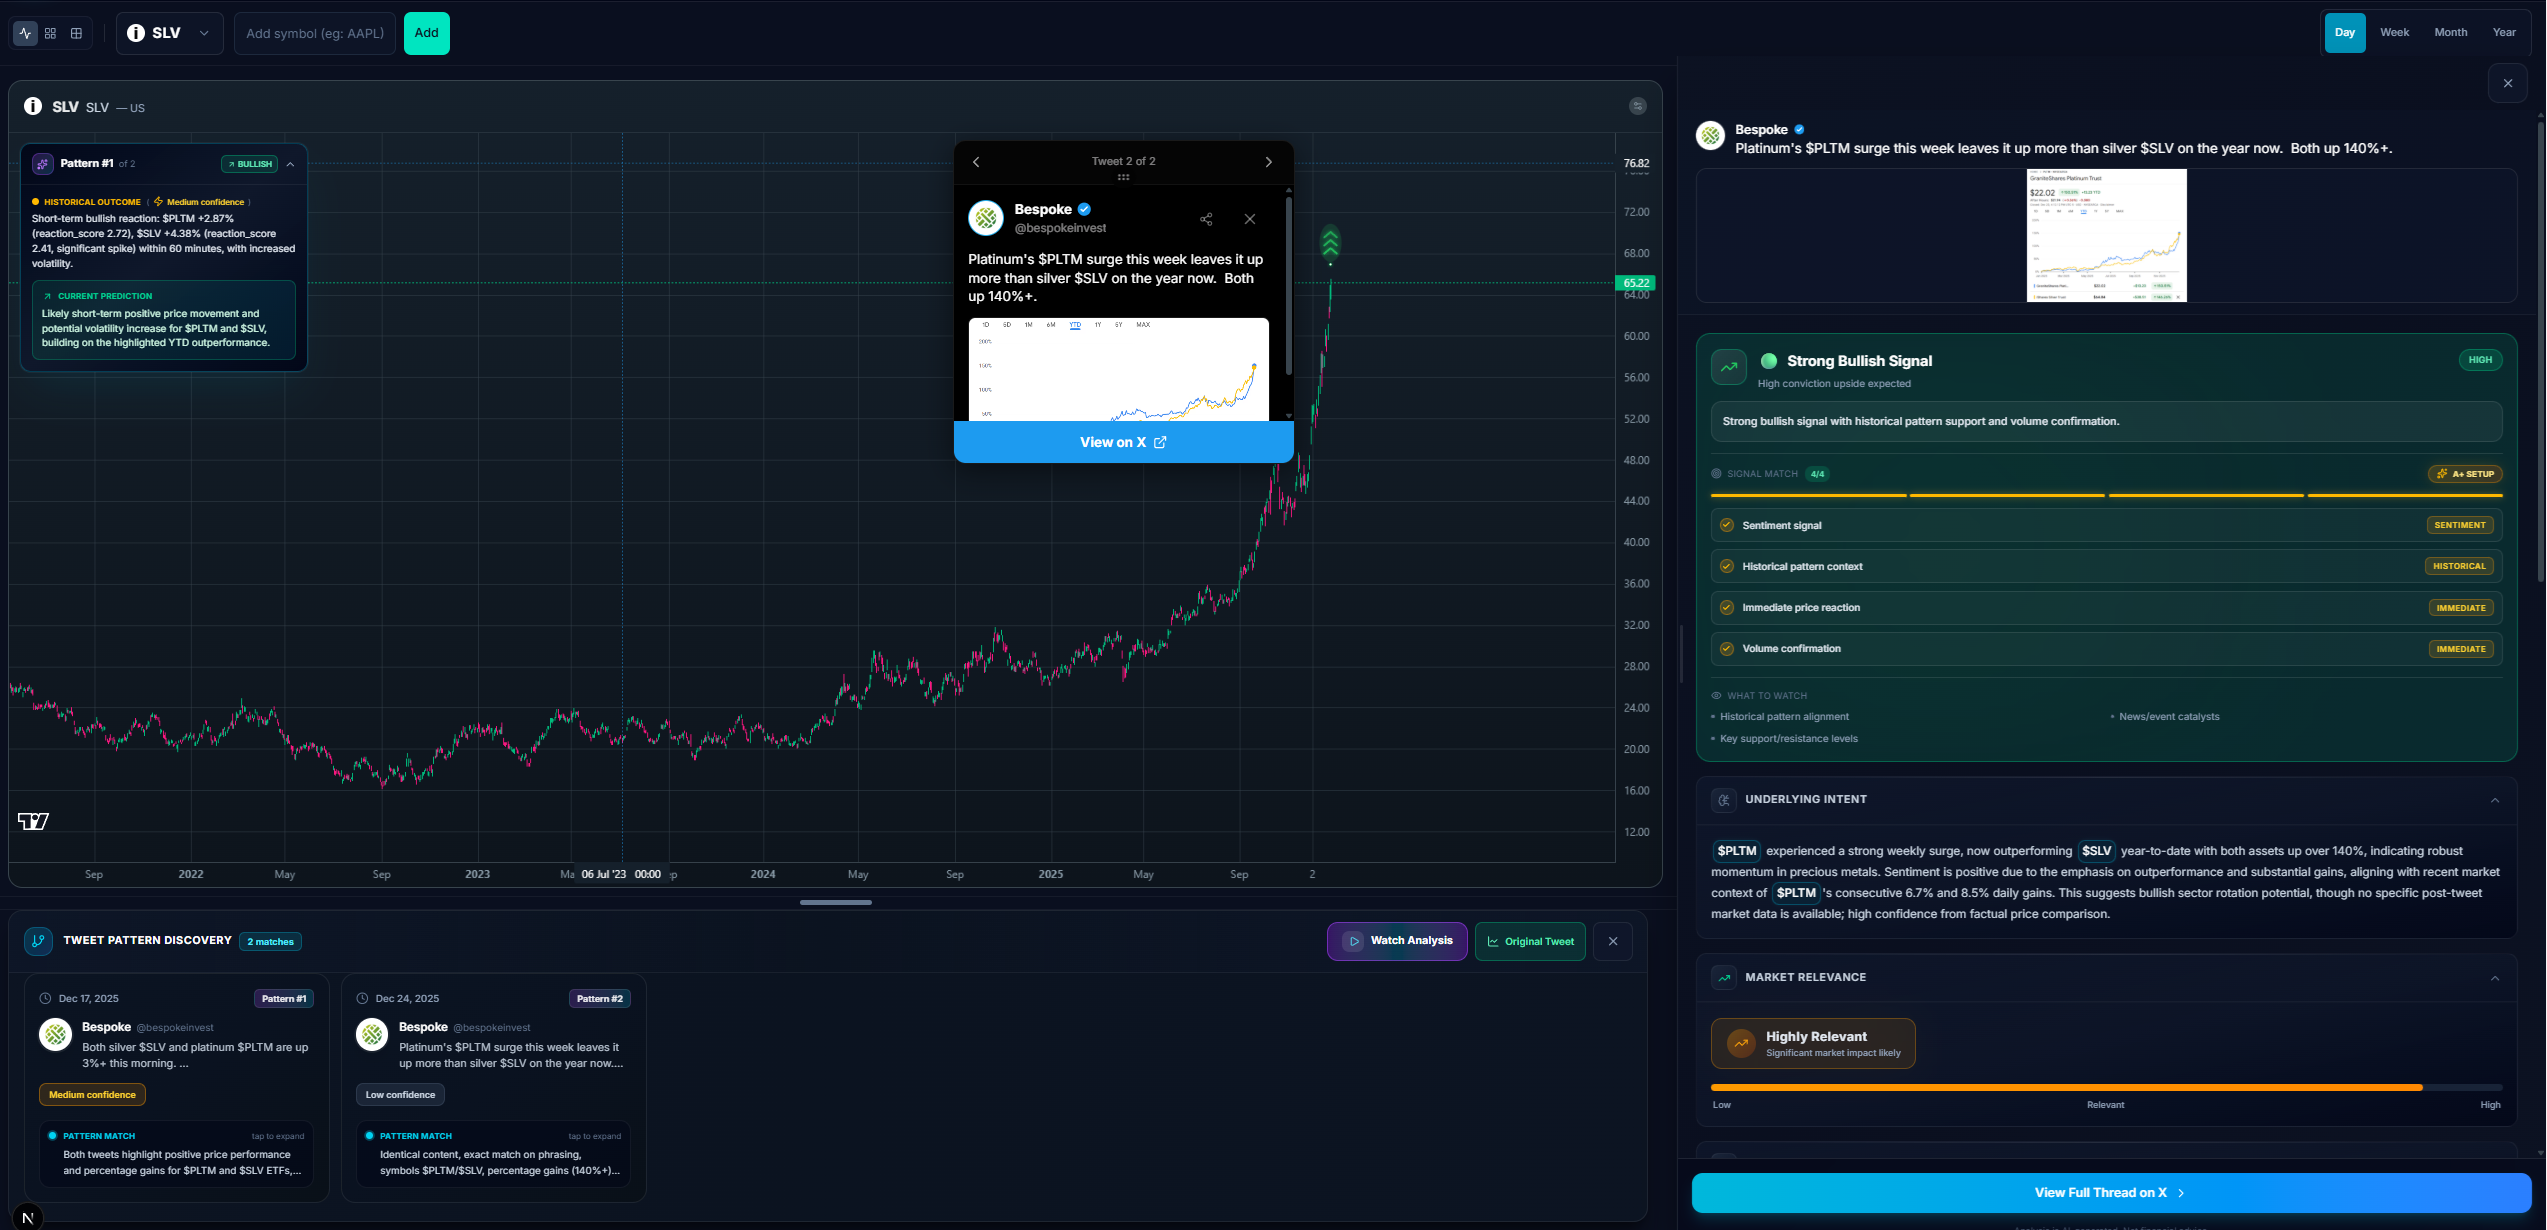Click the Watch Analysis button

pos(1397,940)
